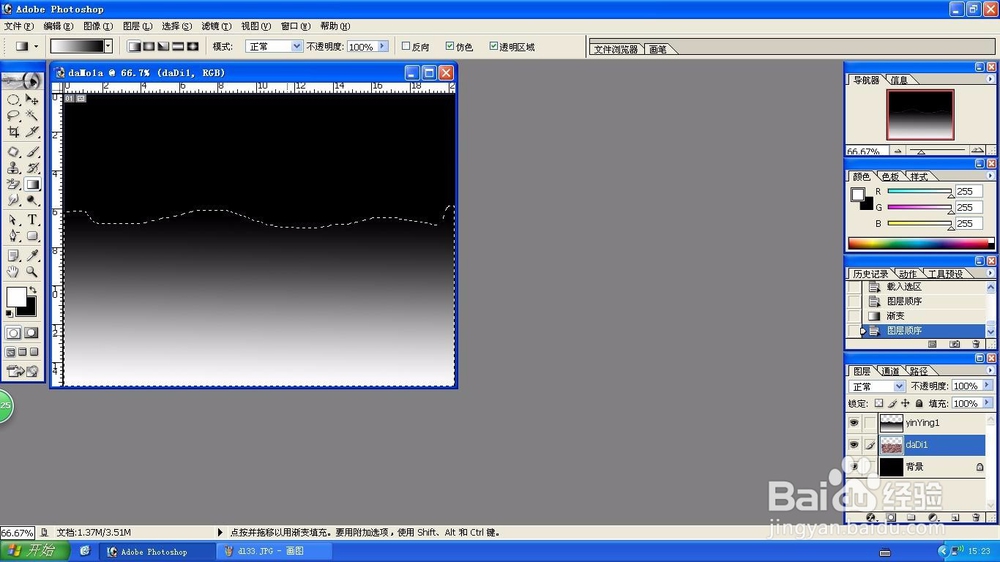Select the Crop tool
Viewport: 1000px width, 562px height.
(13, 131)
